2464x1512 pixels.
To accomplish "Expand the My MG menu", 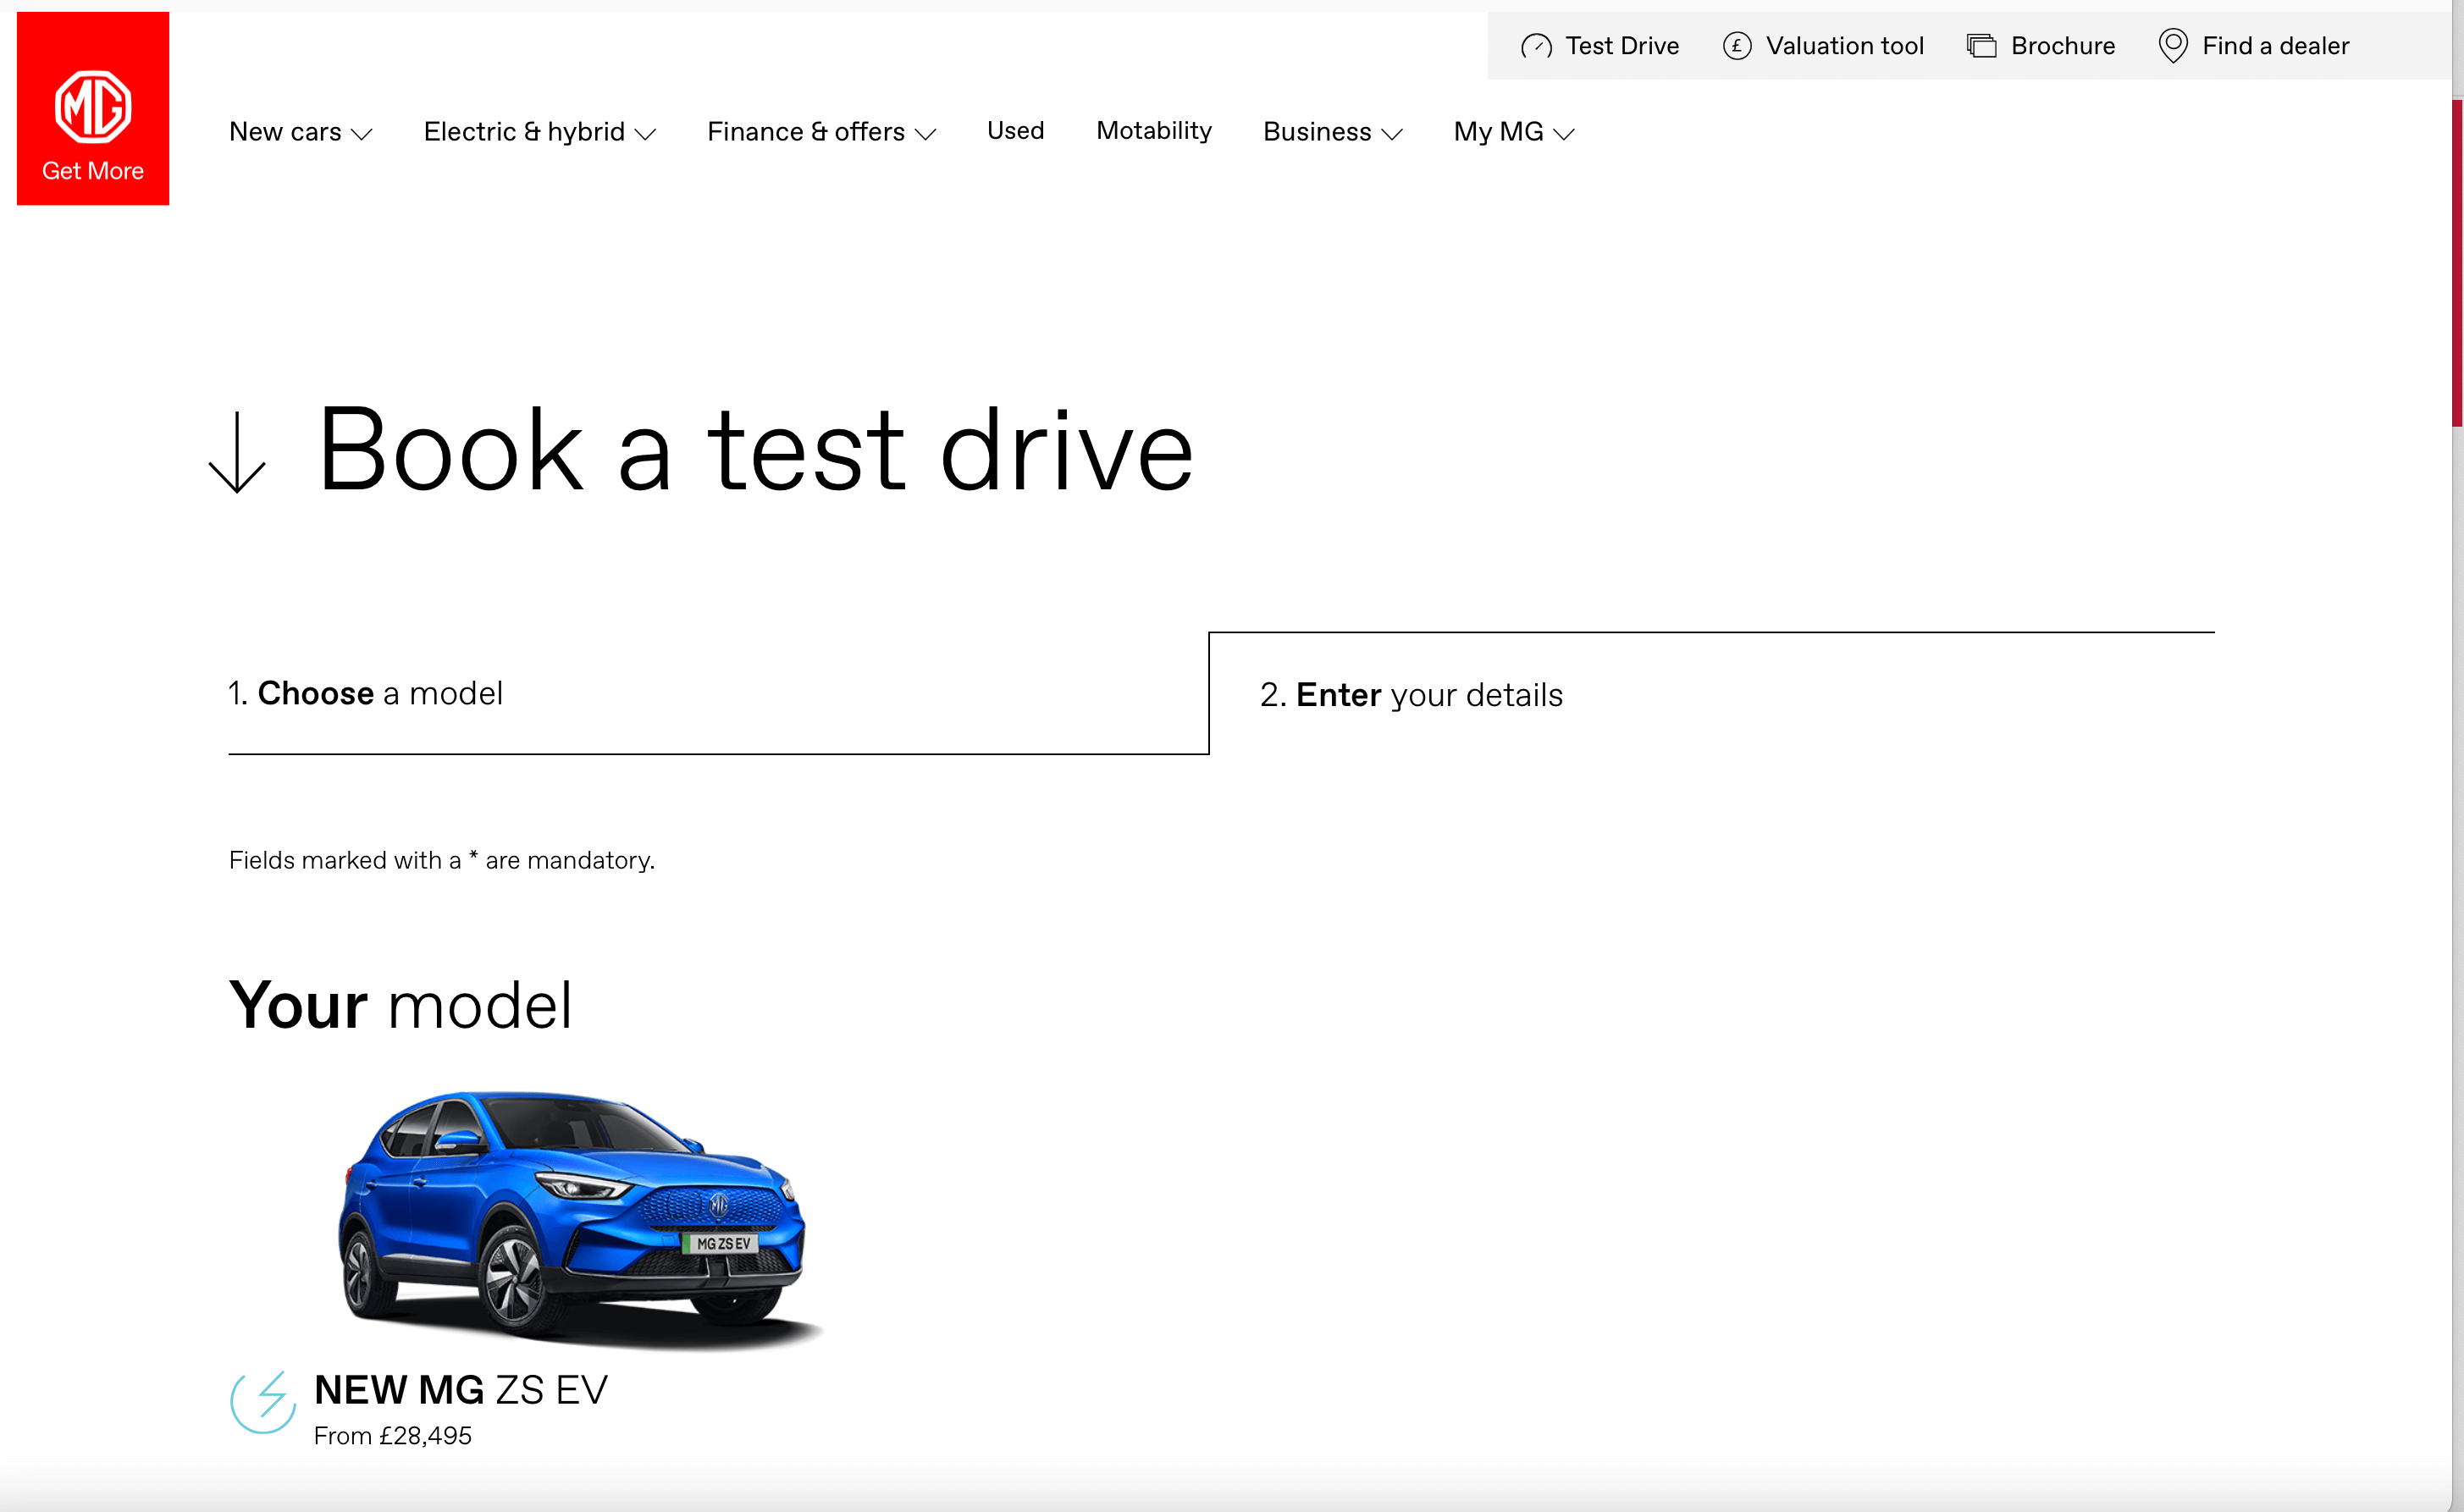I will tap(1514, 132).
